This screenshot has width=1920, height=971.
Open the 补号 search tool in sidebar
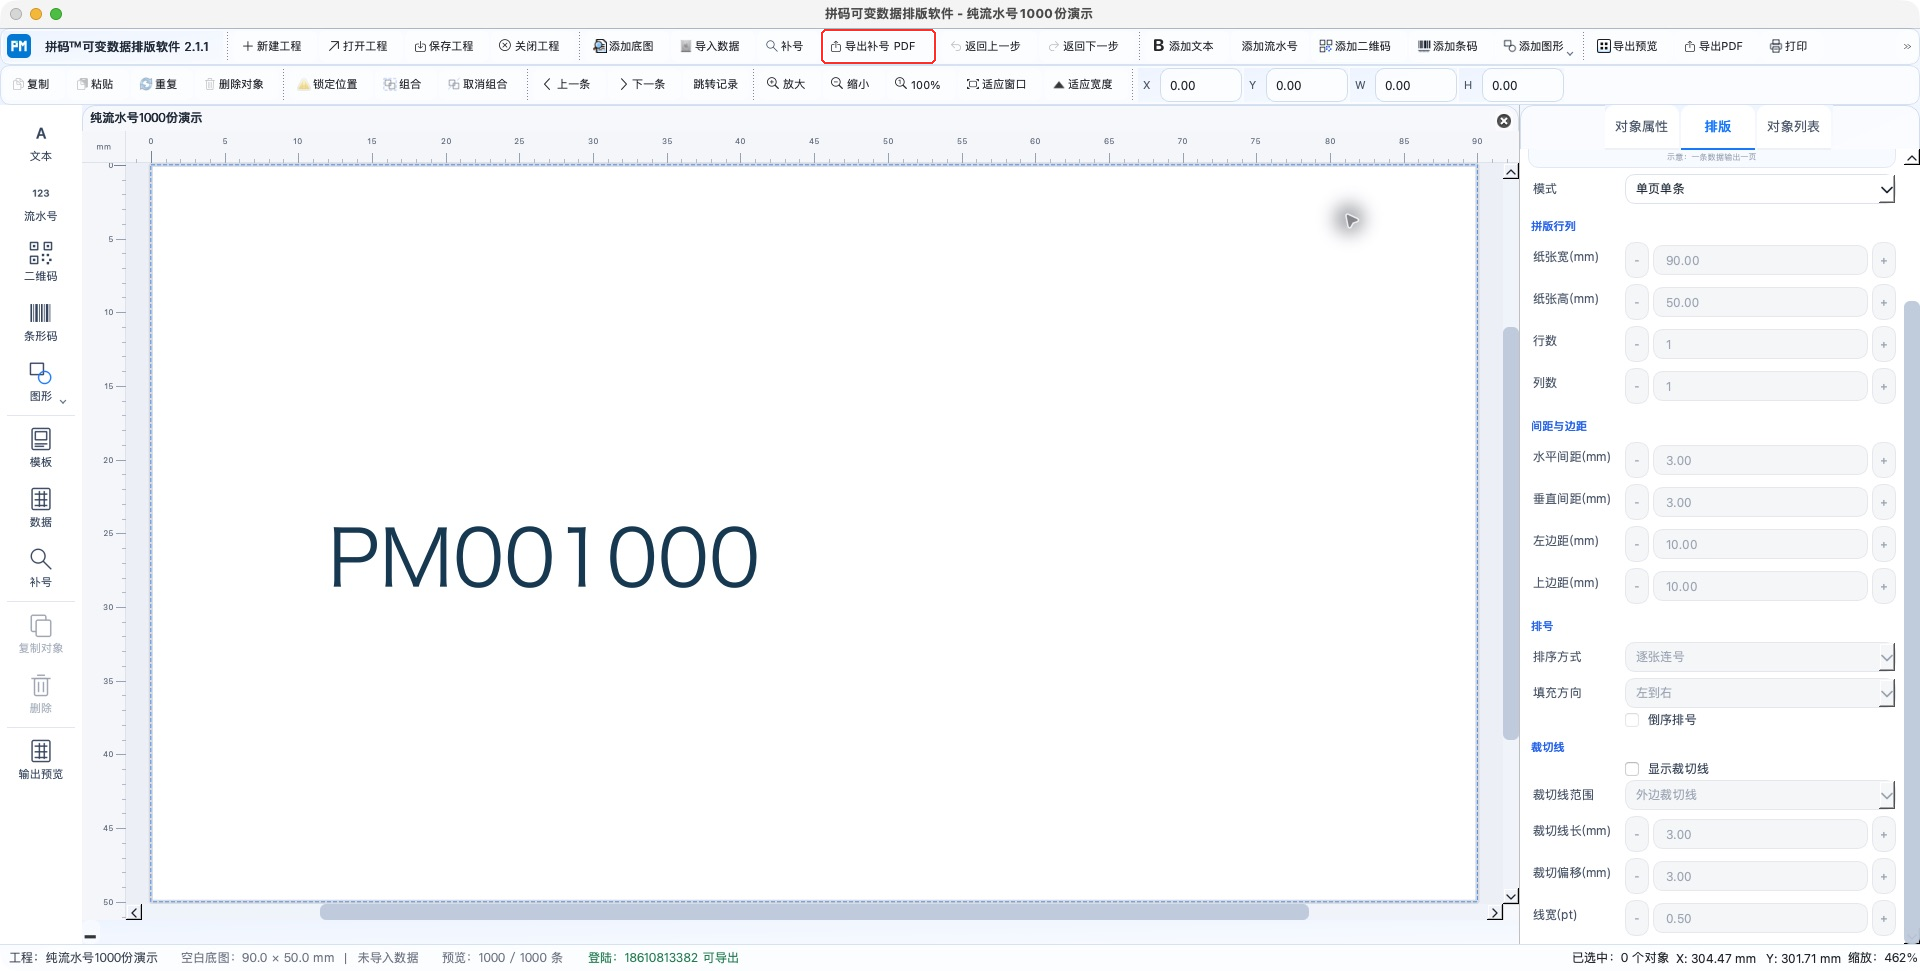click(x=41, y=568)
